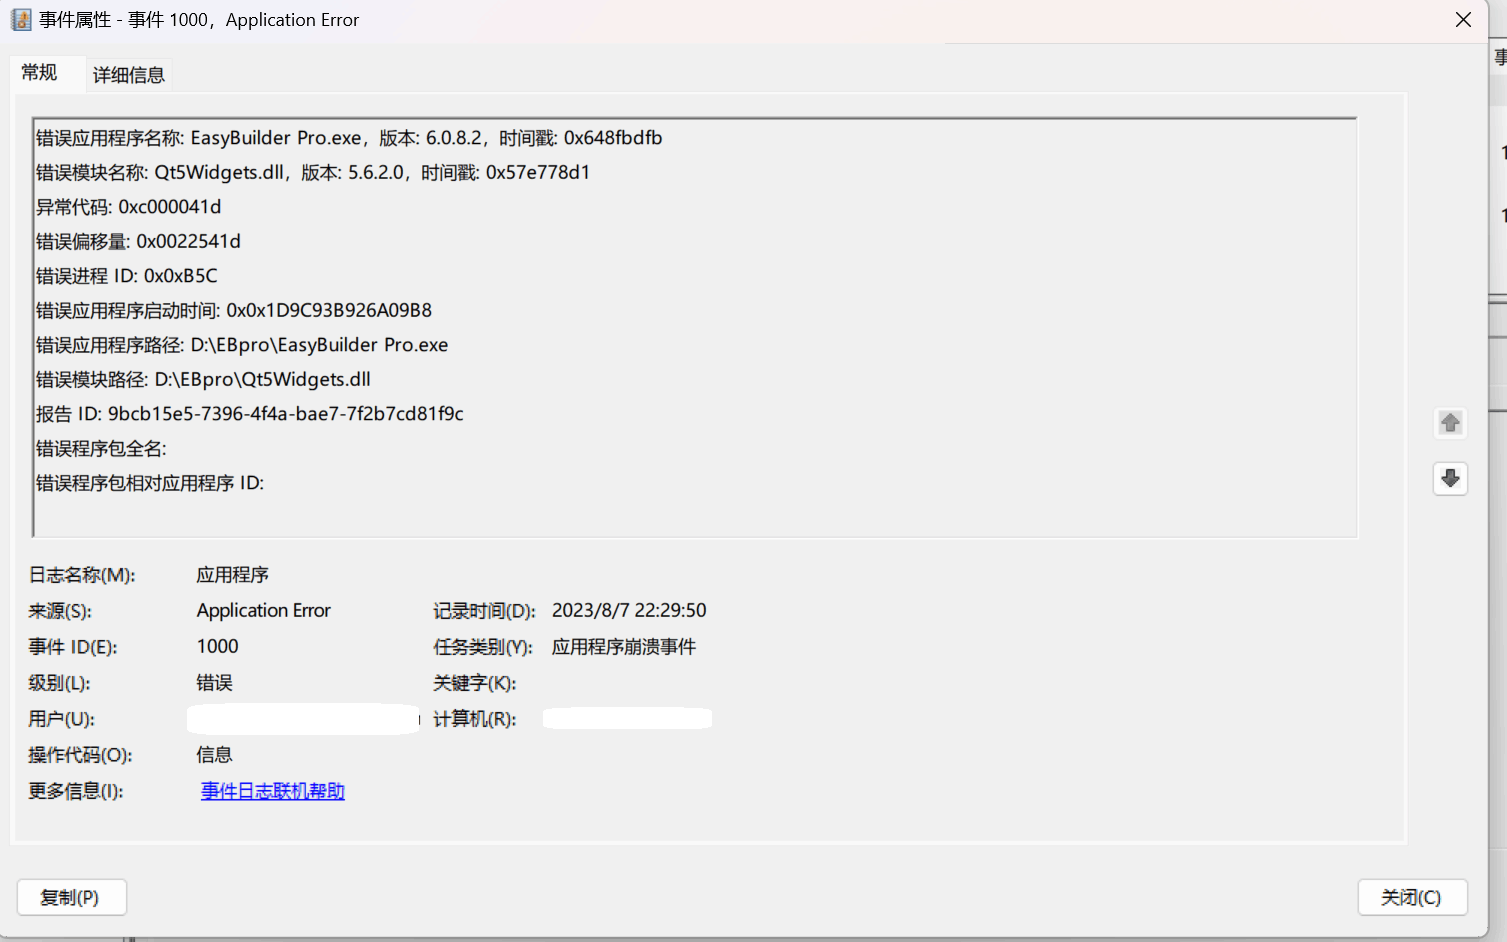Click the module path D:\EBpro\Qt5Widgets.dll line
1507x942 pixels.
pos(204,379)
